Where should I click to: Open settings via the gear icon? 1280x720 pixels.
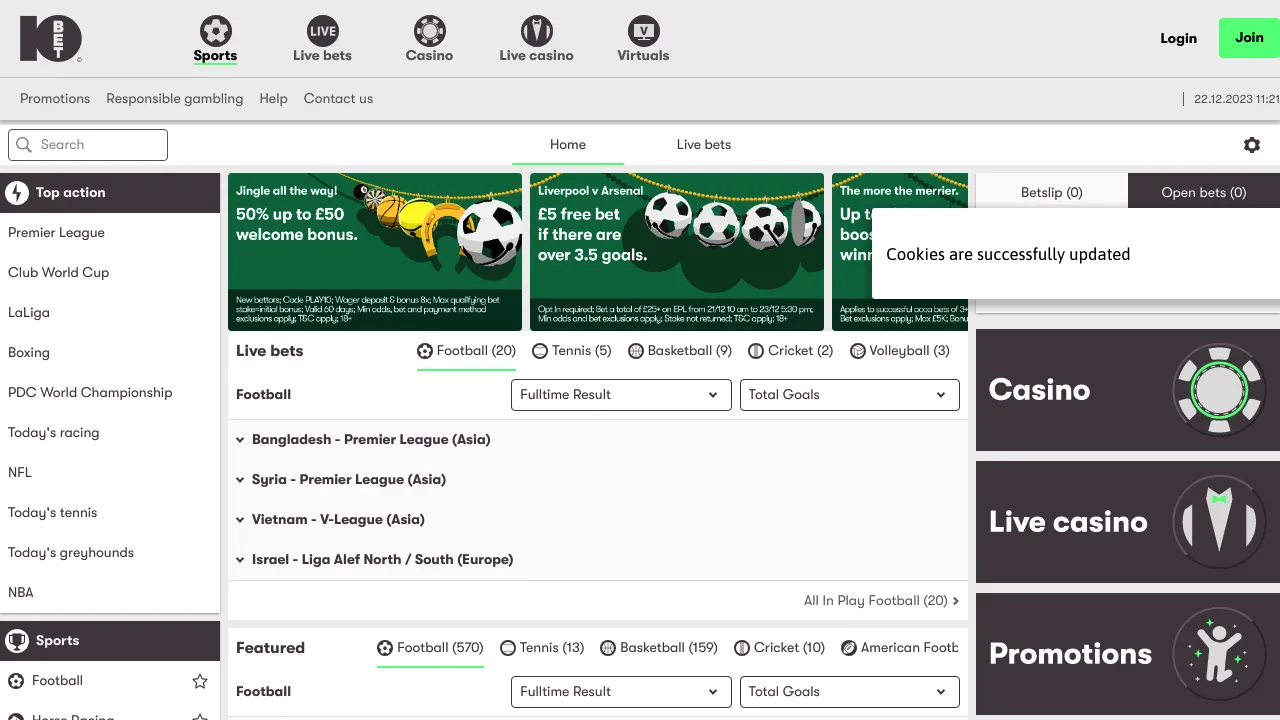point(1252,144)
